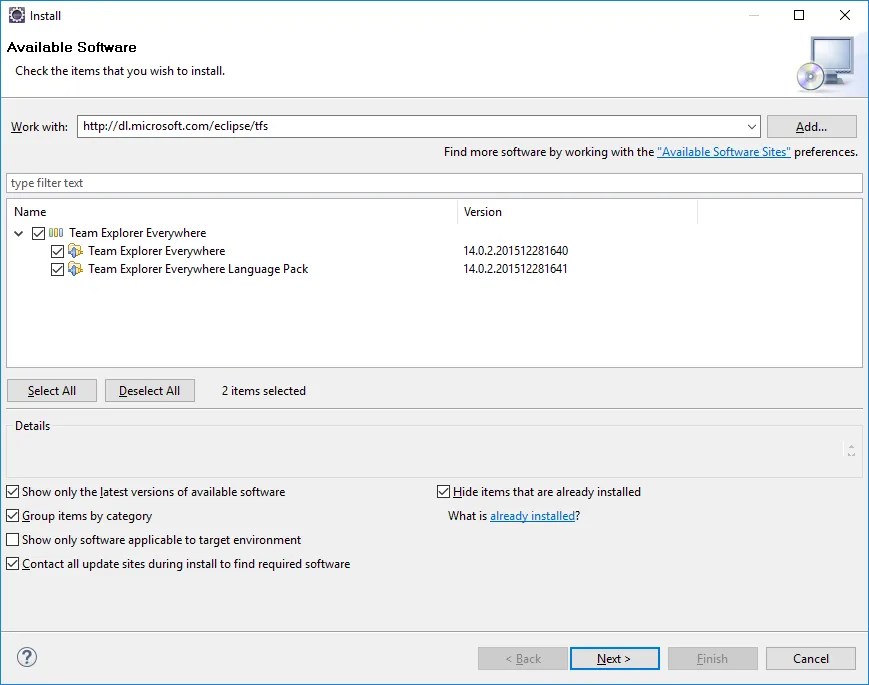Viewport: 869px width, 685px height.
Task: Click the Team Explorer Everywhere category icon
Action: (x=56, y=233)
